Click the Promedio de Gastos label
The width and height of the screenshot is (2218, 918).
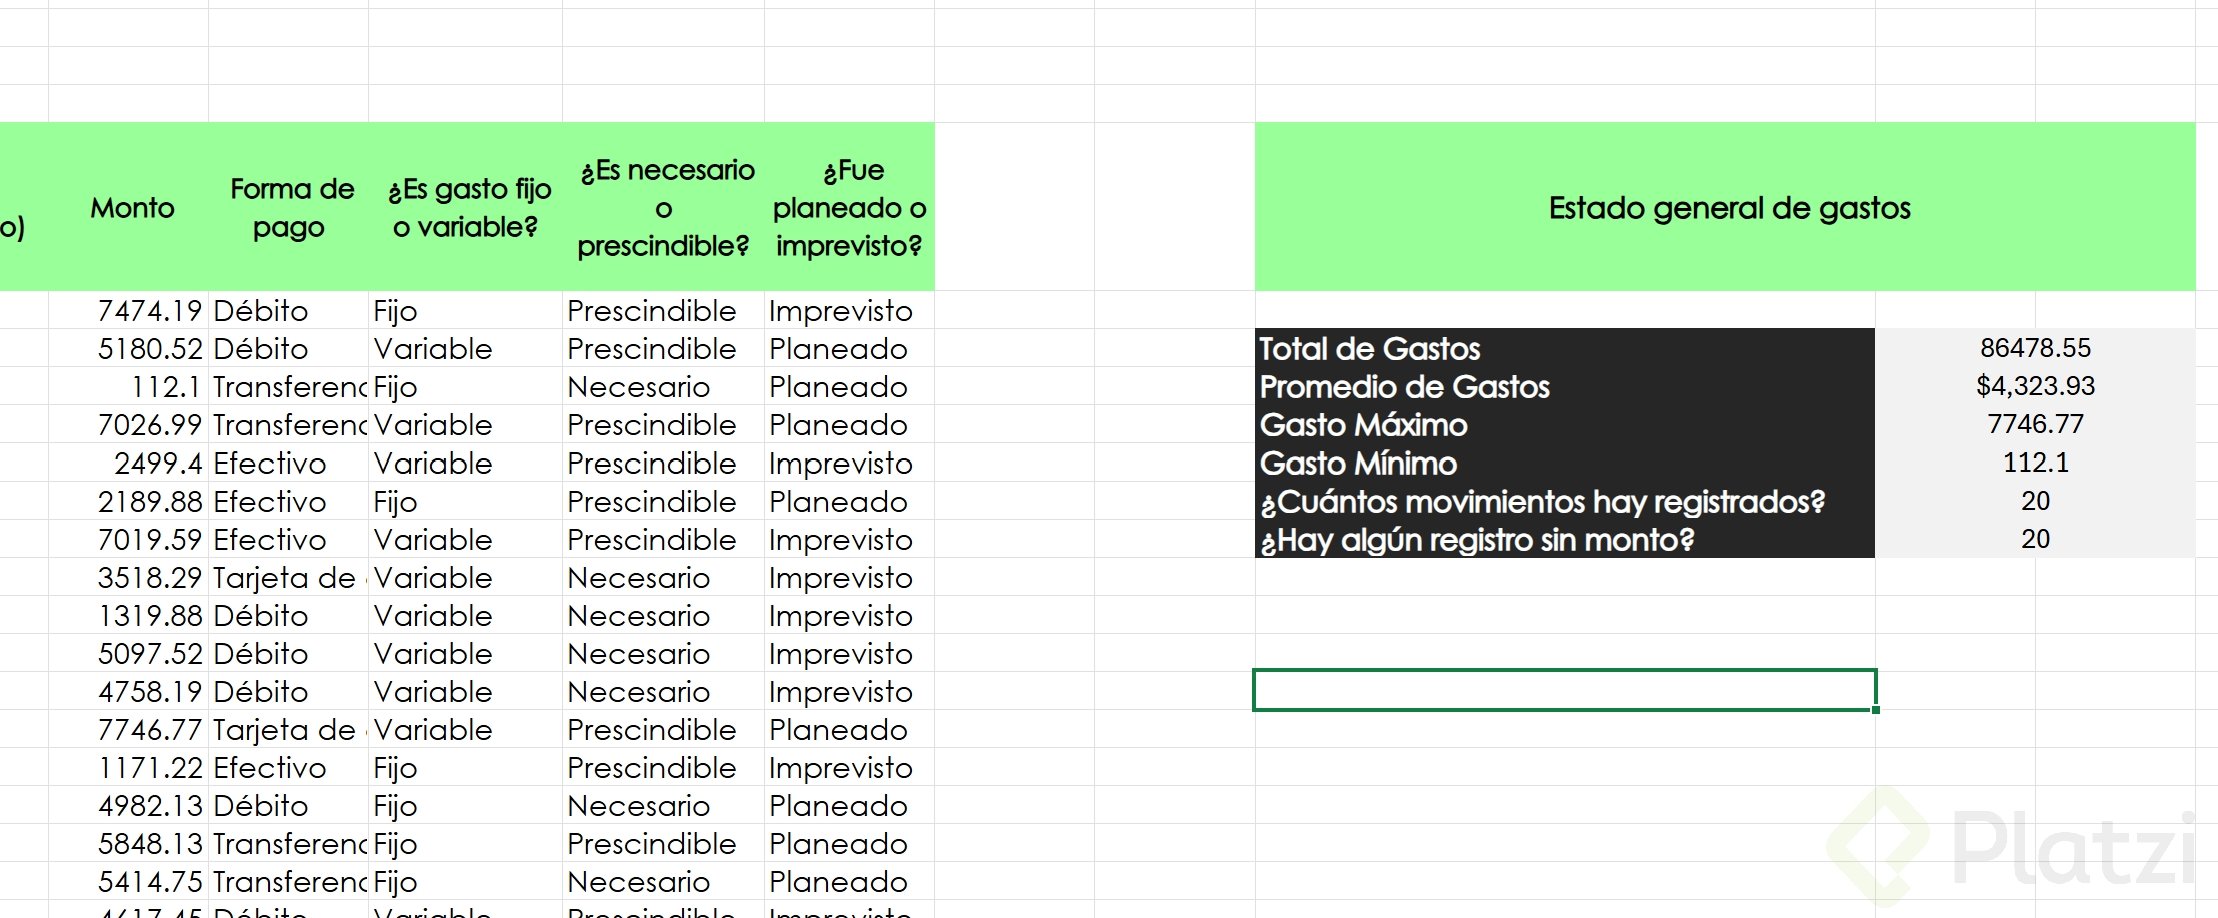tap(1564, 386)
